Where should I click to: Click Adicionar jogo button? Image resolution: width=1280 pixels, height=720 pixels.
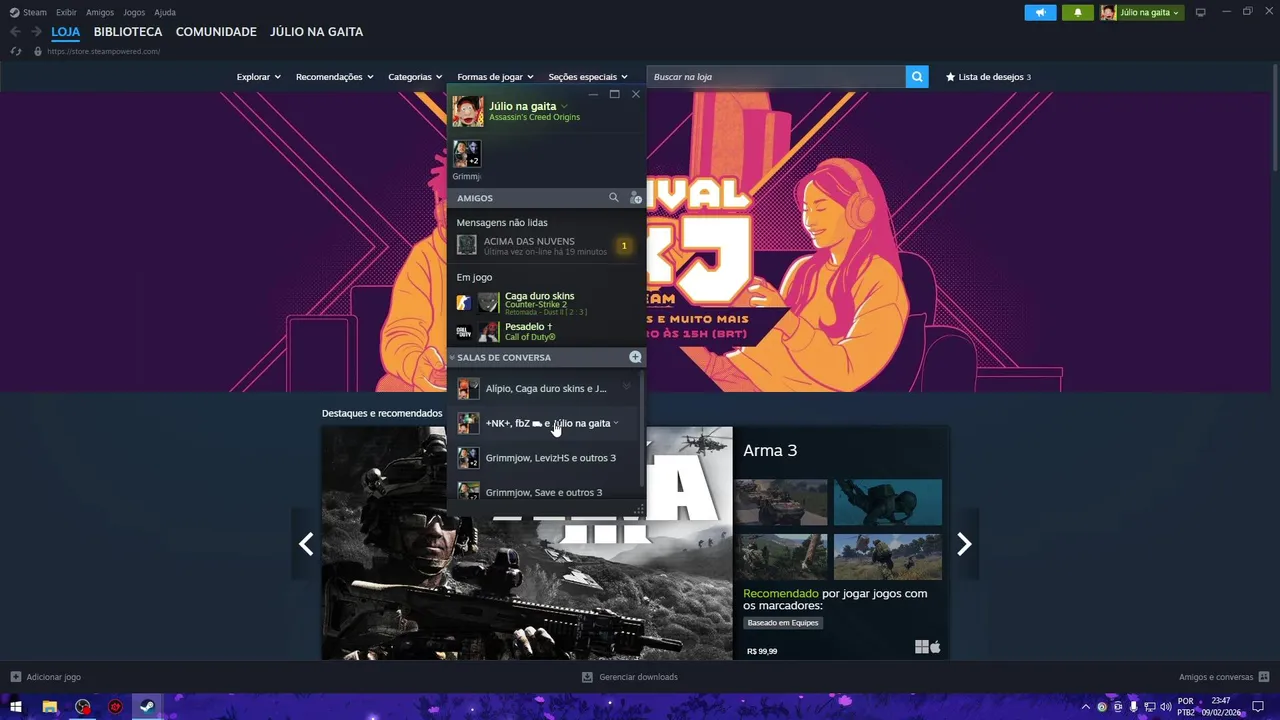(x=46, y=677)
